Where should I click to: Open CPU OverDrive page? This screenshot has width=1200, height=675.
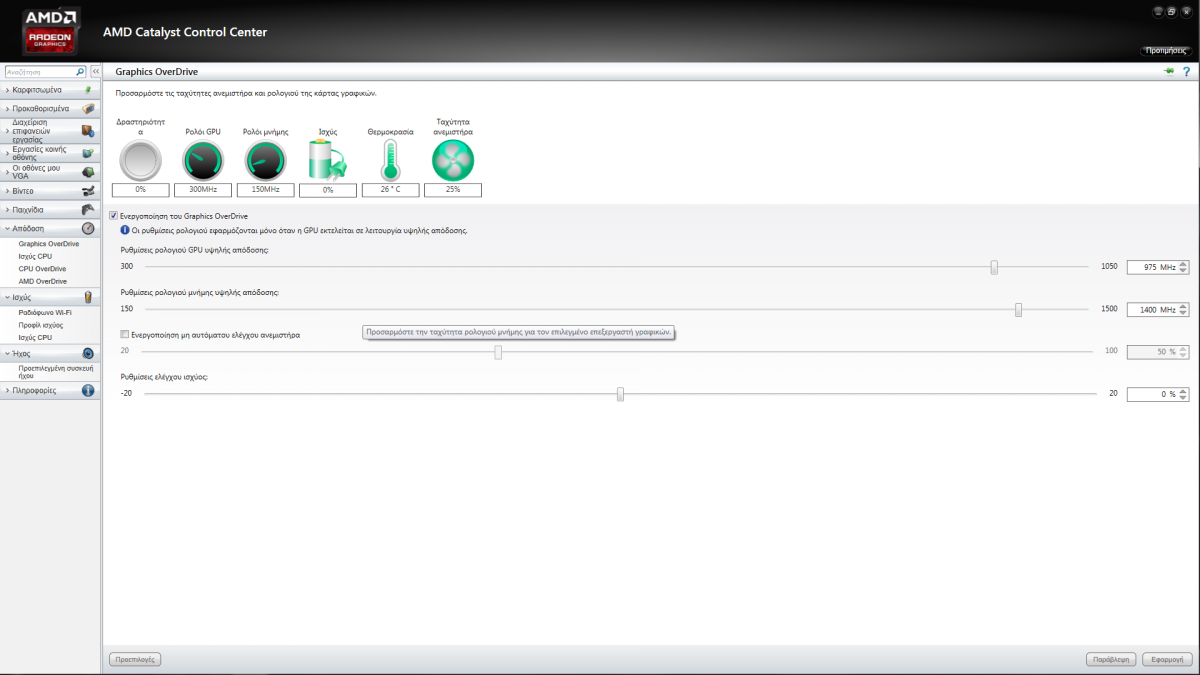pos(43,269)
